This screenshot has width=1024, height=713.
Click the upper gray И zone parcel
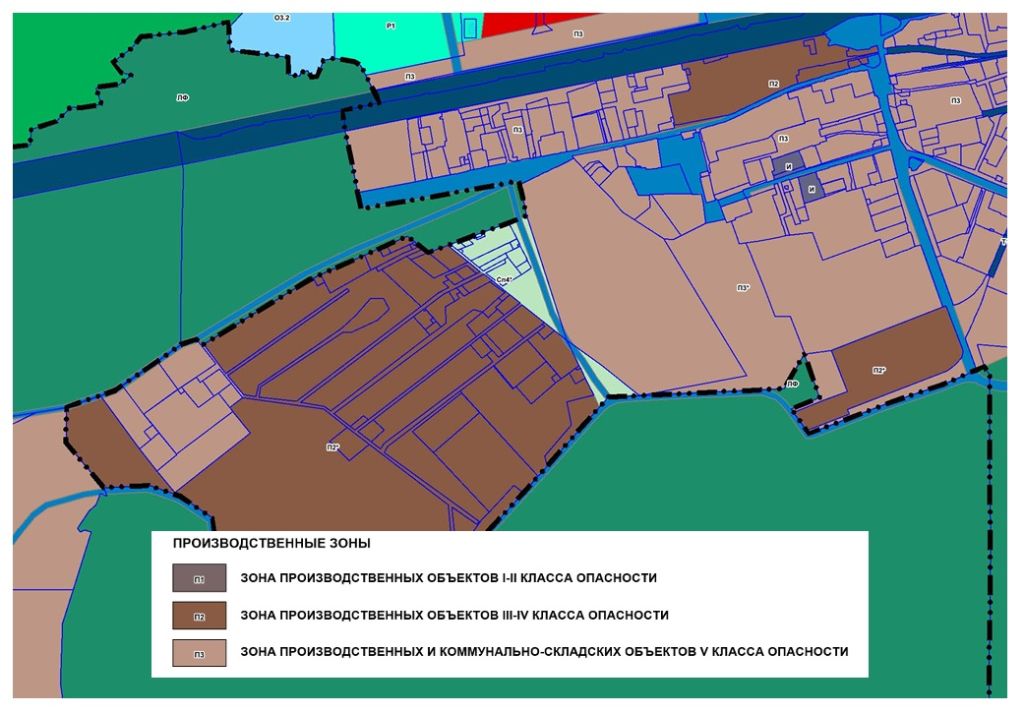786,167
